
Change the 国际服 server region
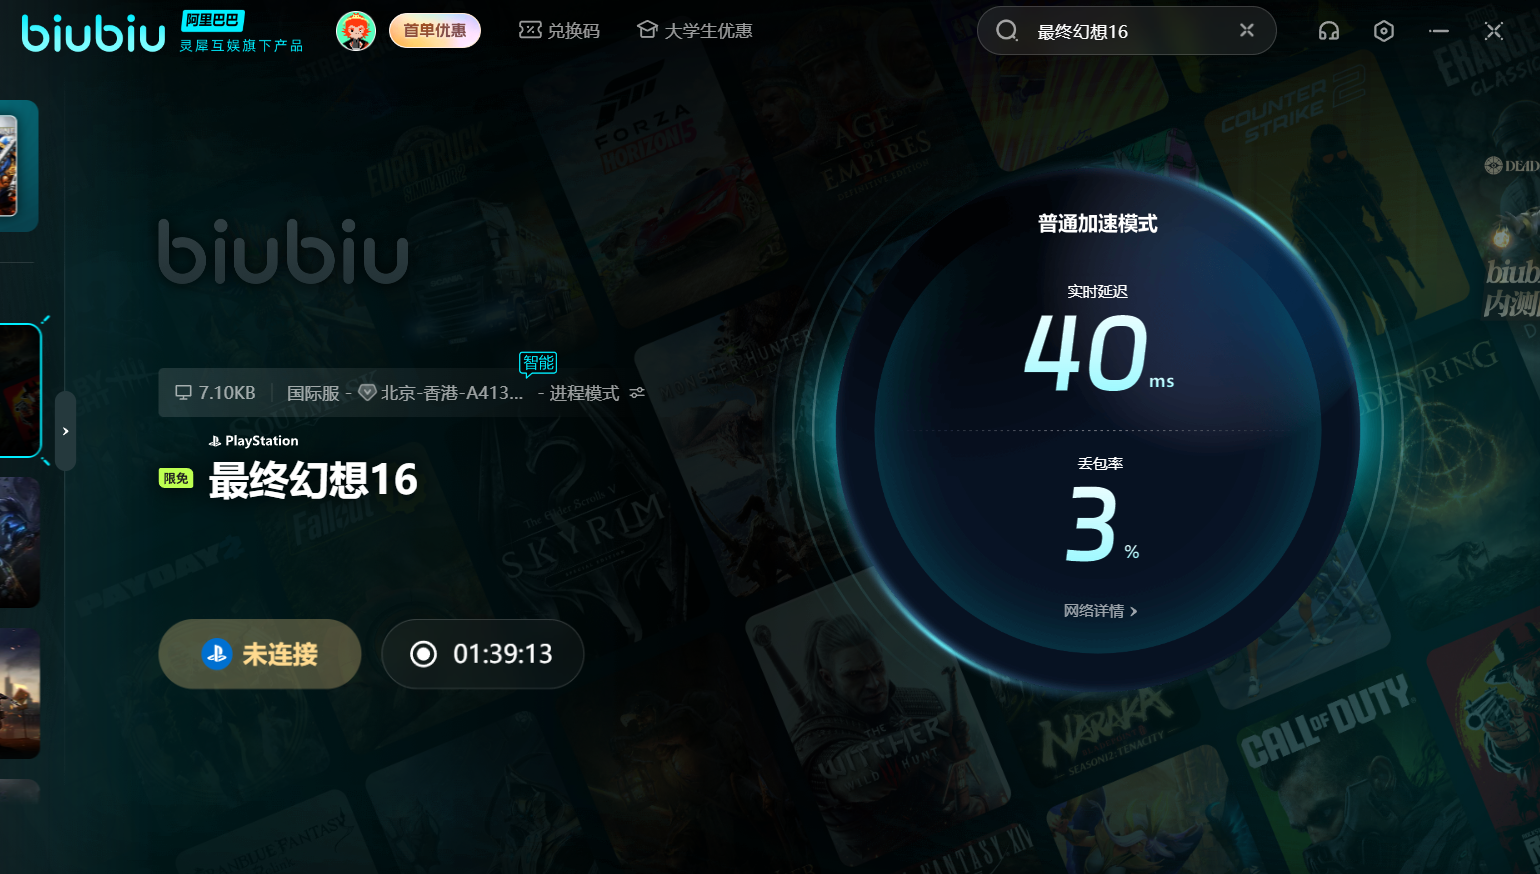313,393
